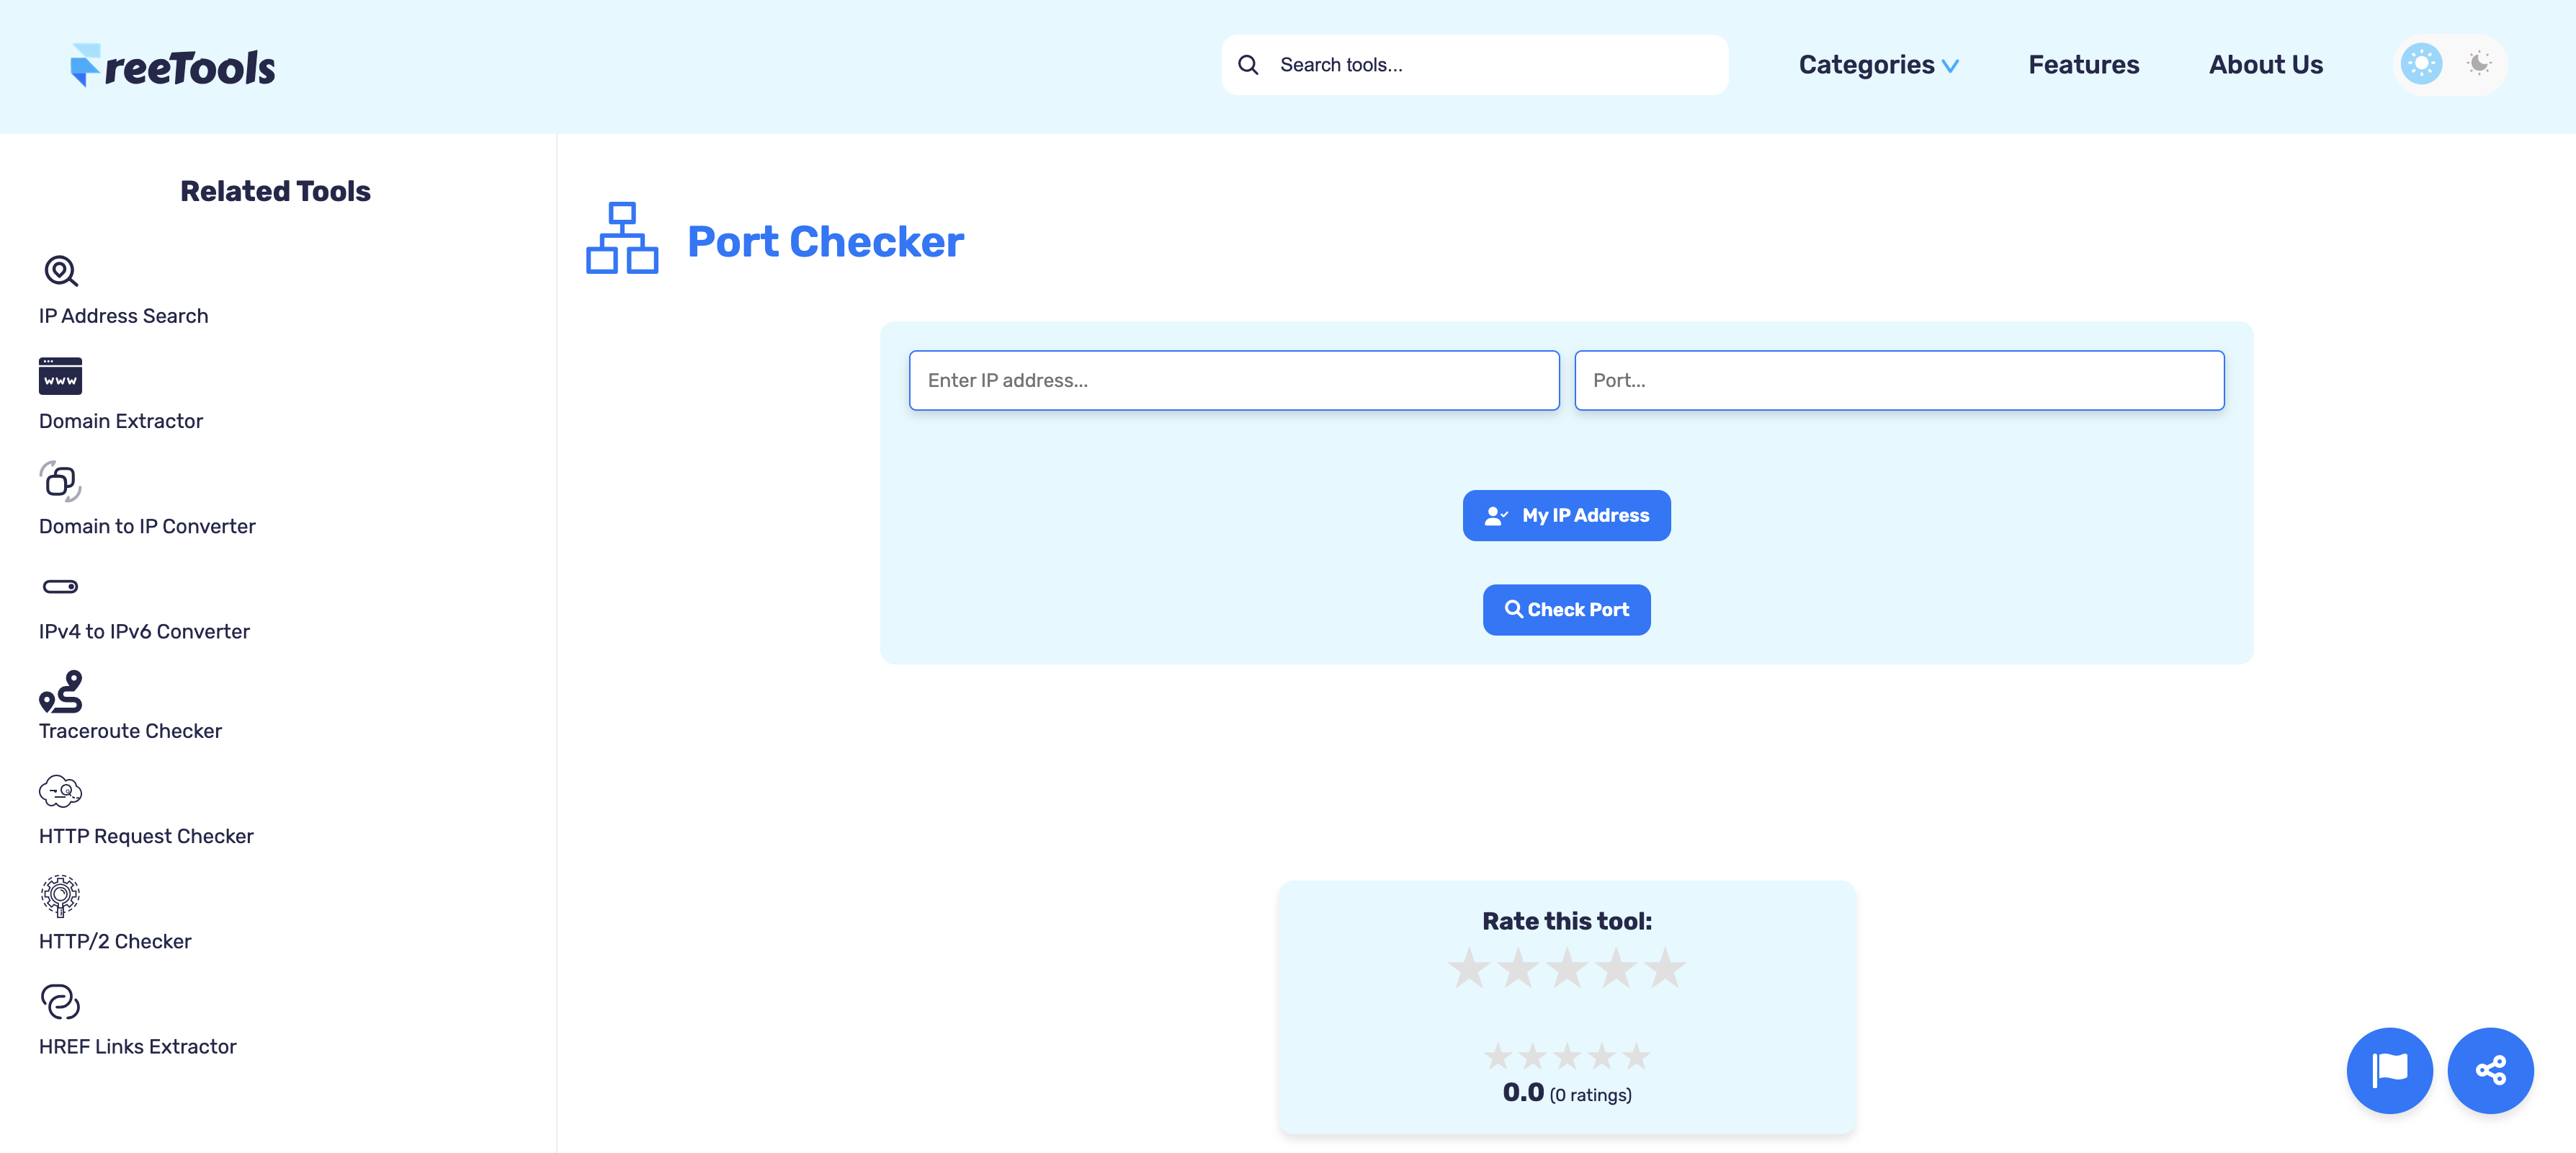The width and height of the screenshot is (2576, 1153).
Task: Expand the Categories dropdown
Action: (x=1877, y=64)
